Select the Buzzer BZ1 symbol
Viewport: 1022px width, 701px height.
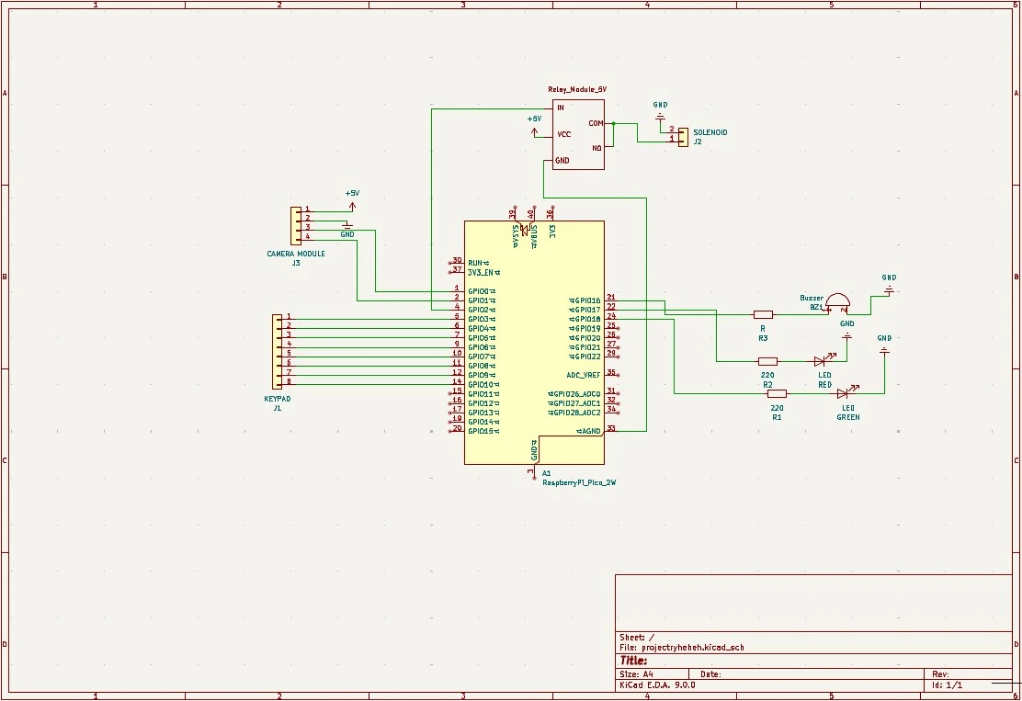coord(837,302)
